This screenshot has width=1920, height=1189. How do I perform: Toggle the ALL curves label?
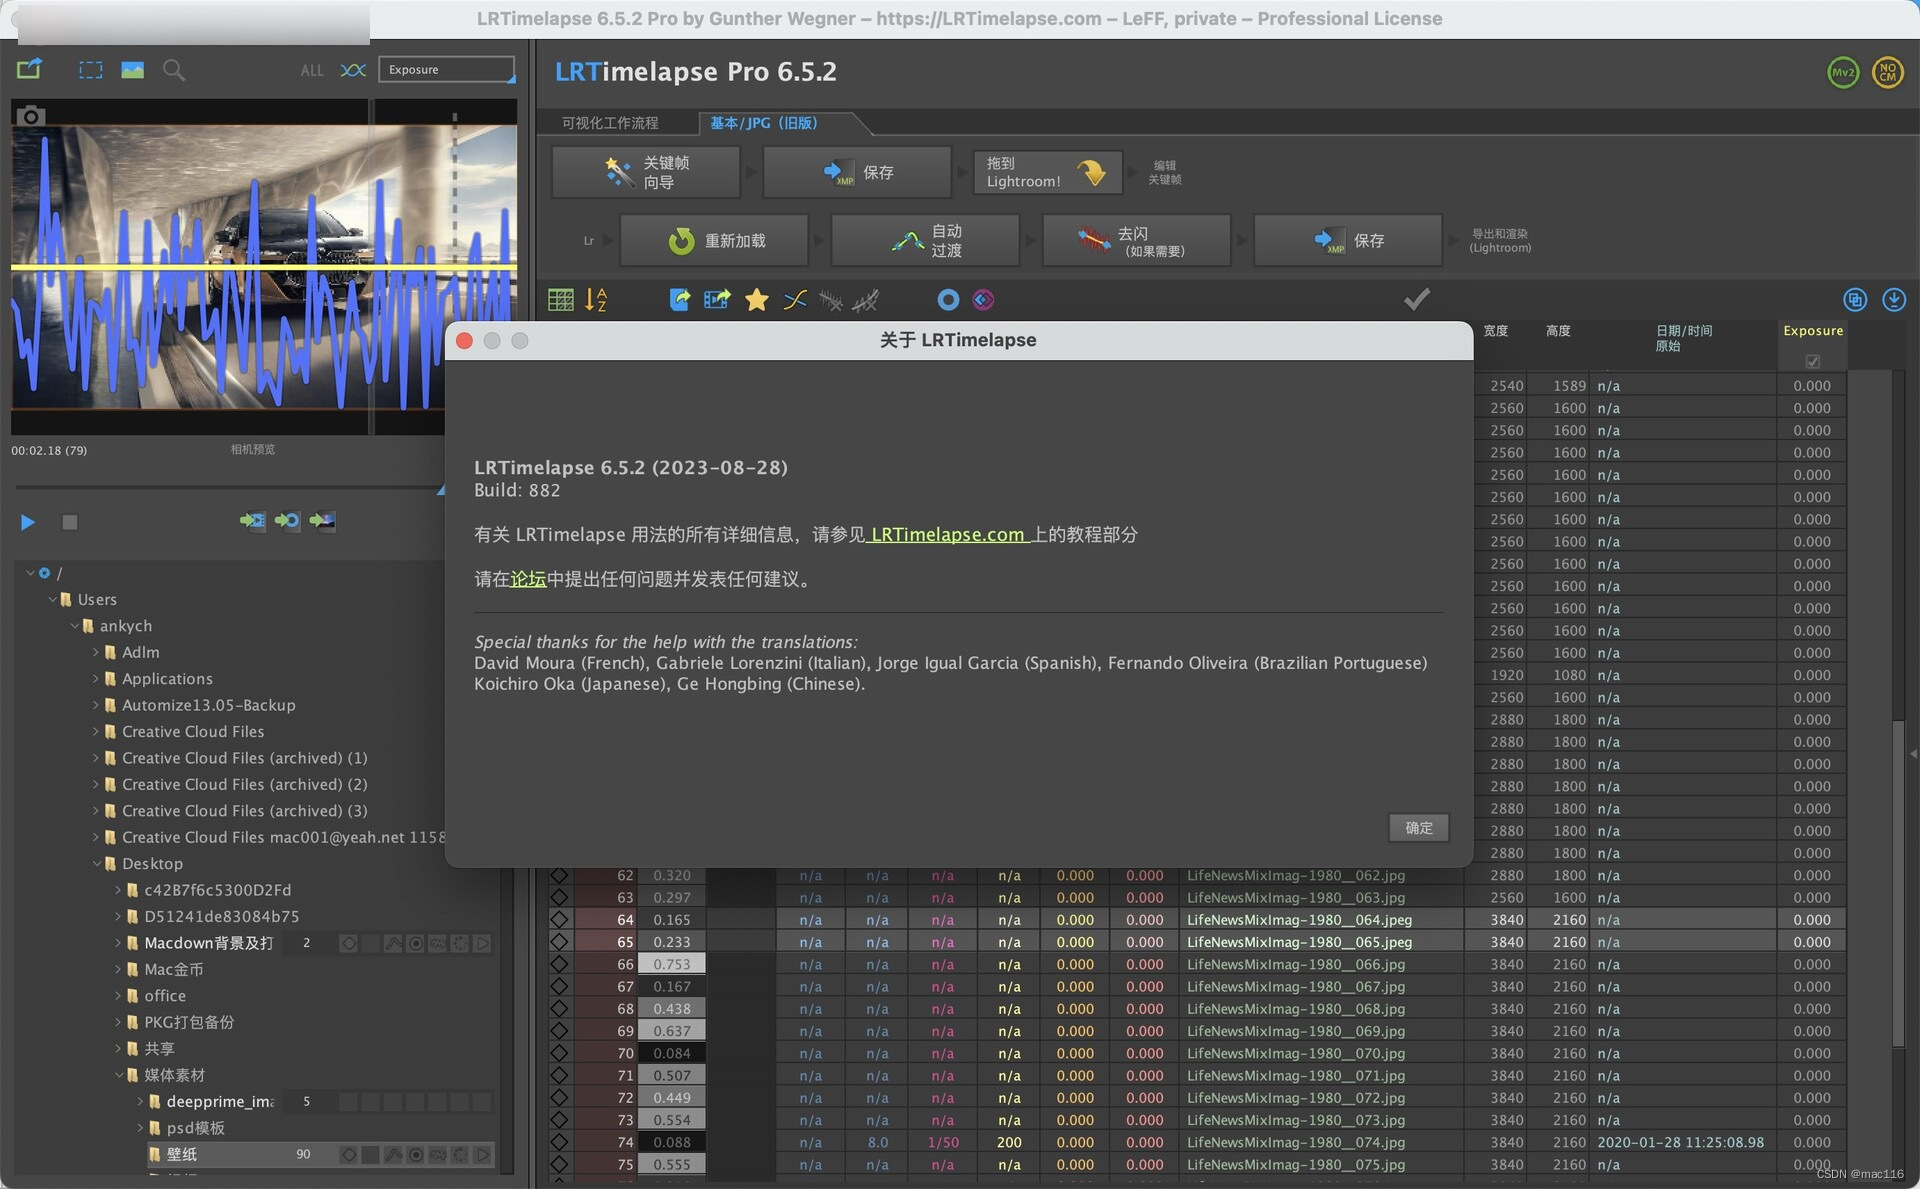click(x=312, y=70)
